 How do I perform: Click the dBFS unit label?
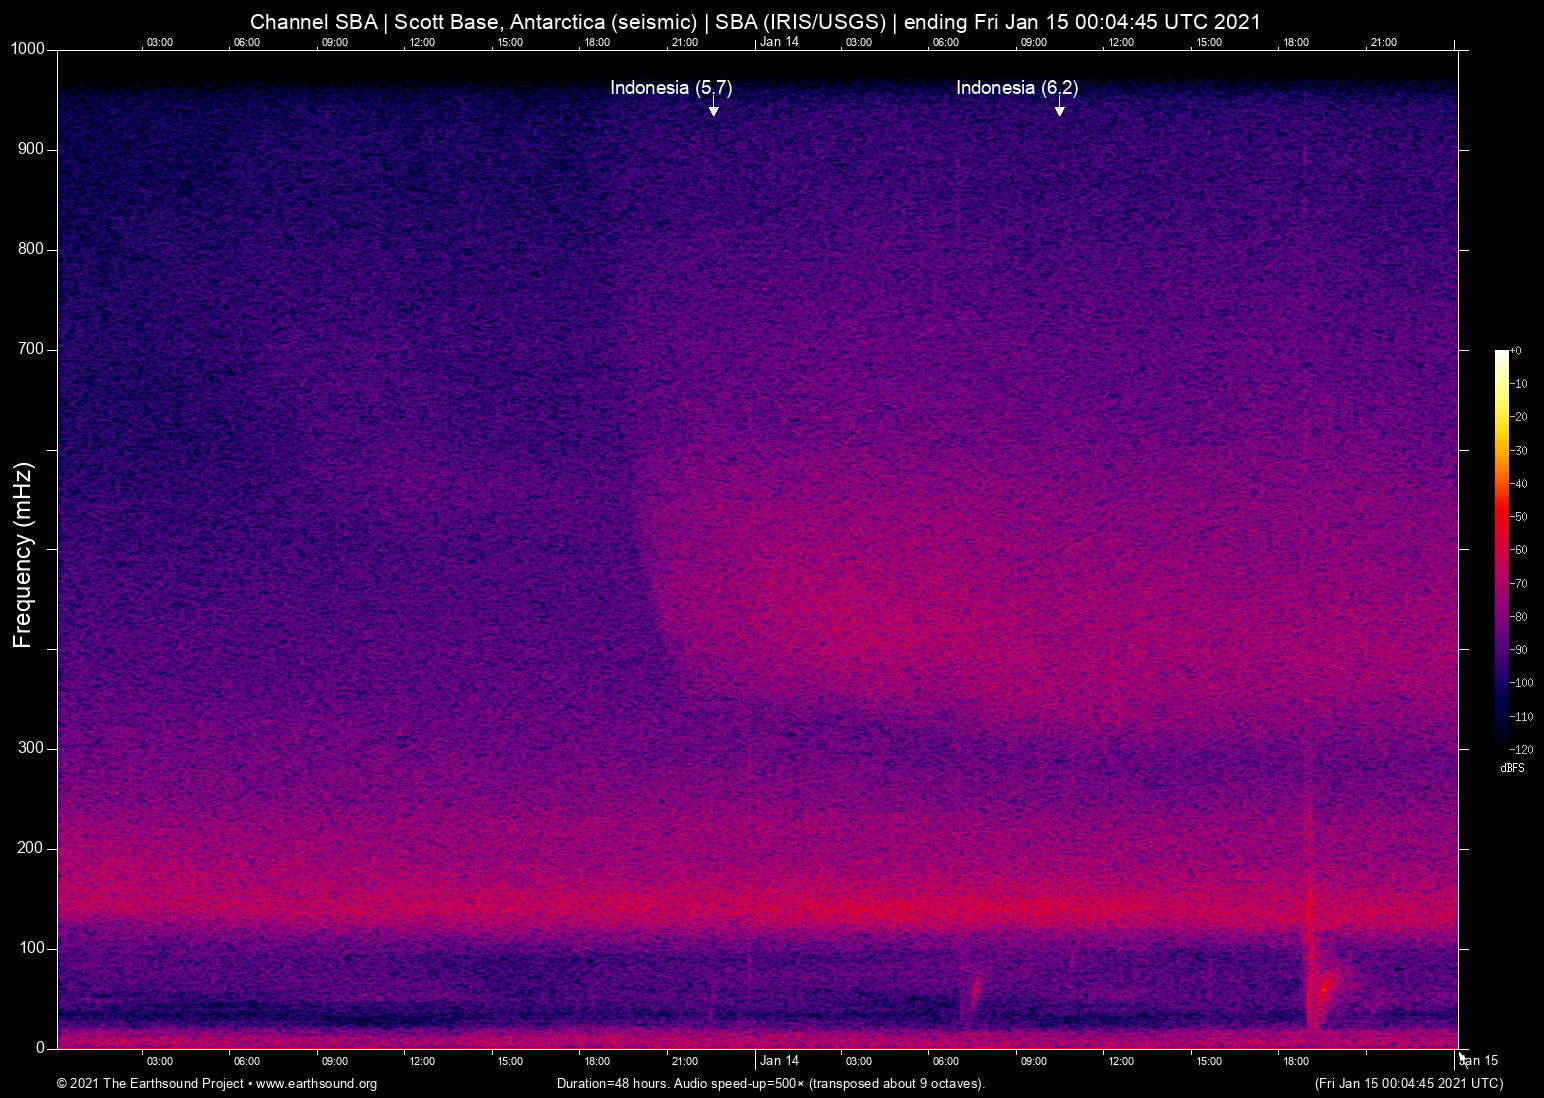(1512, 768)
